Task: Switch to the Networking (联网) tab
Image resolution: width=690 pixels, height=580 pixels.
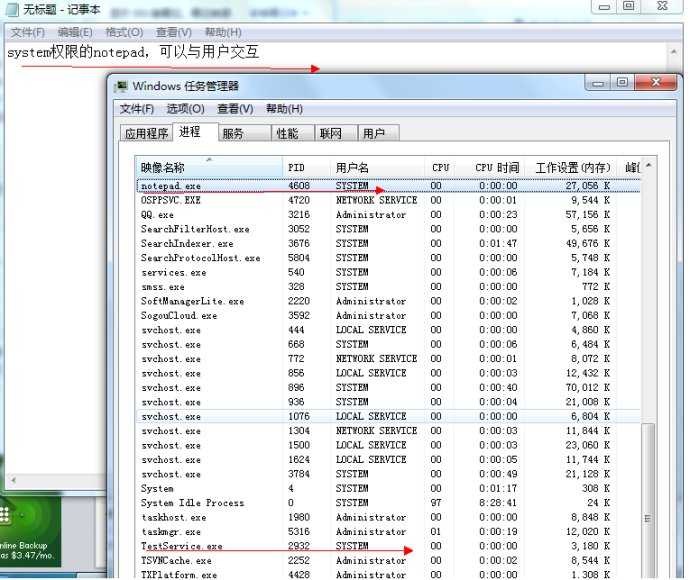Action: pos(336,133)
